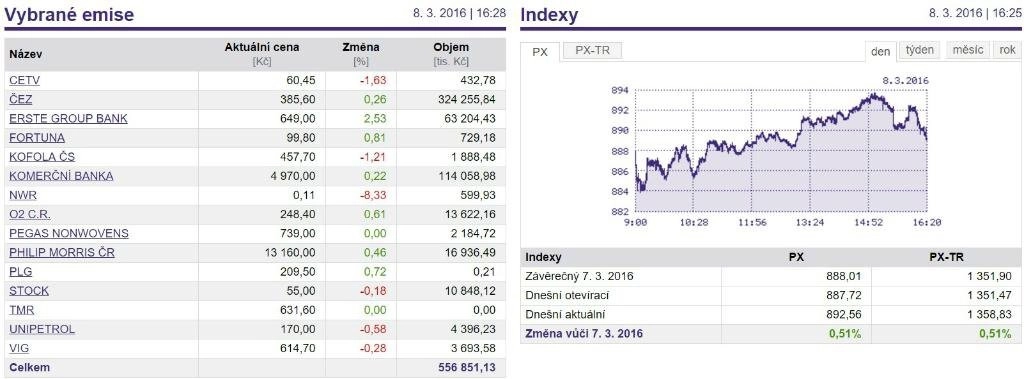Open the ČEZ stock link
The width and height of the screenshot is (1024, 379).
(x=21, y=99)
